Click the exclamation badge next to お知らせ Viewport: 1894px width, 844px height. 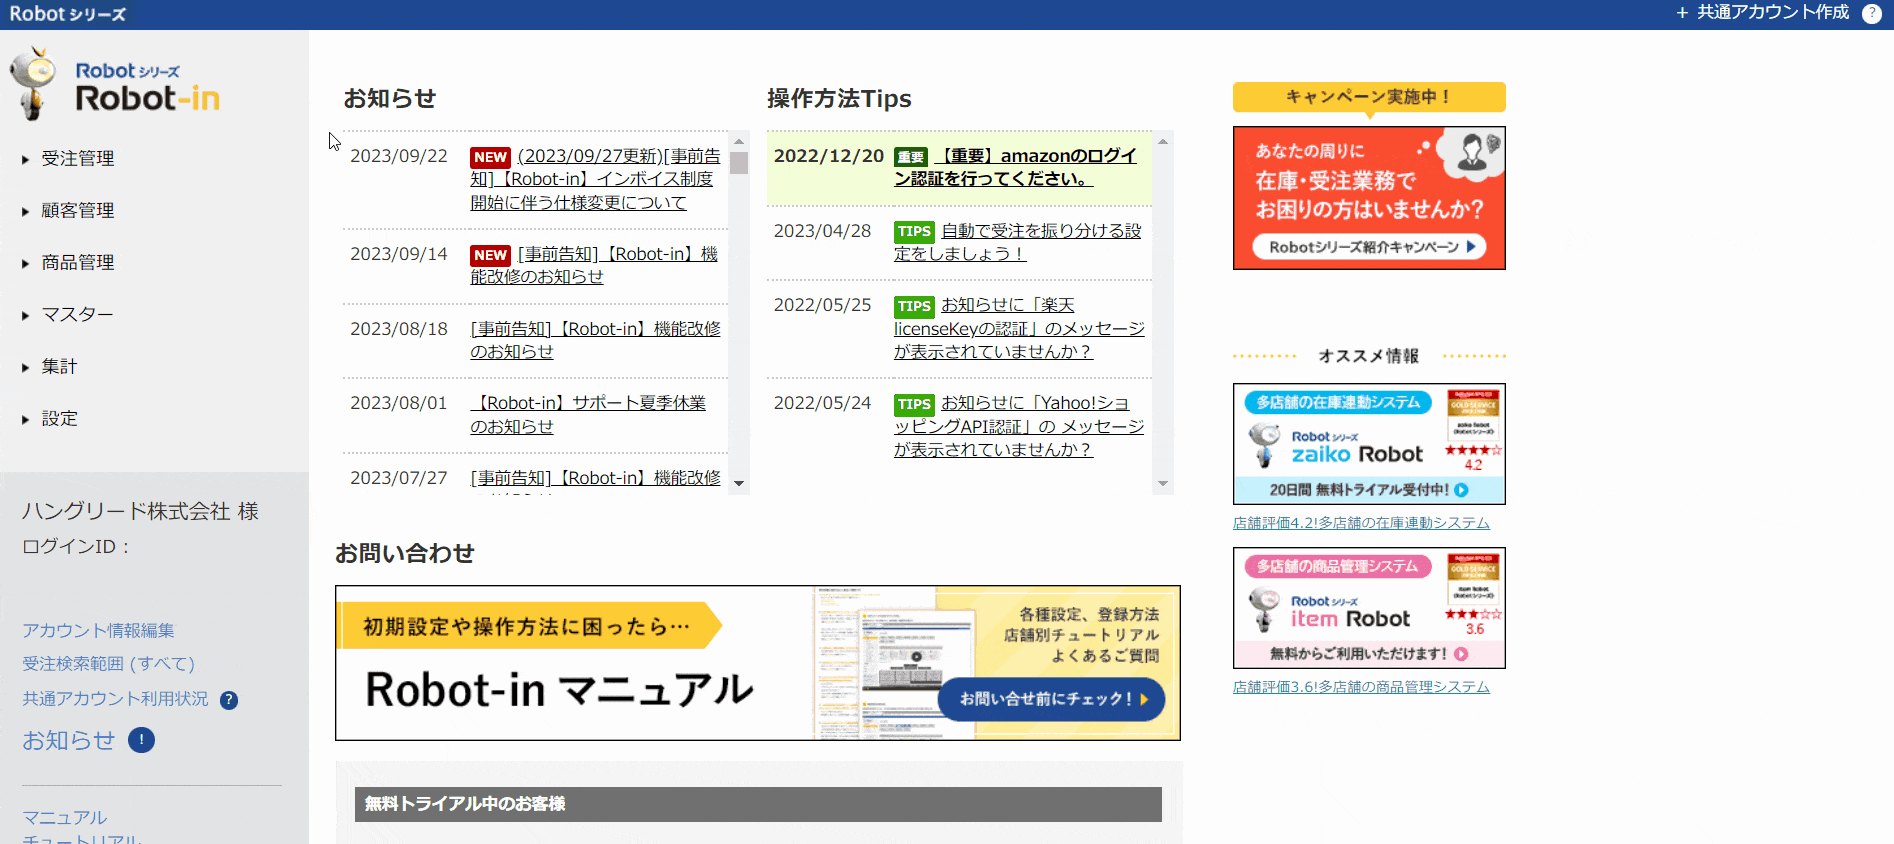[x=141, y=740]
